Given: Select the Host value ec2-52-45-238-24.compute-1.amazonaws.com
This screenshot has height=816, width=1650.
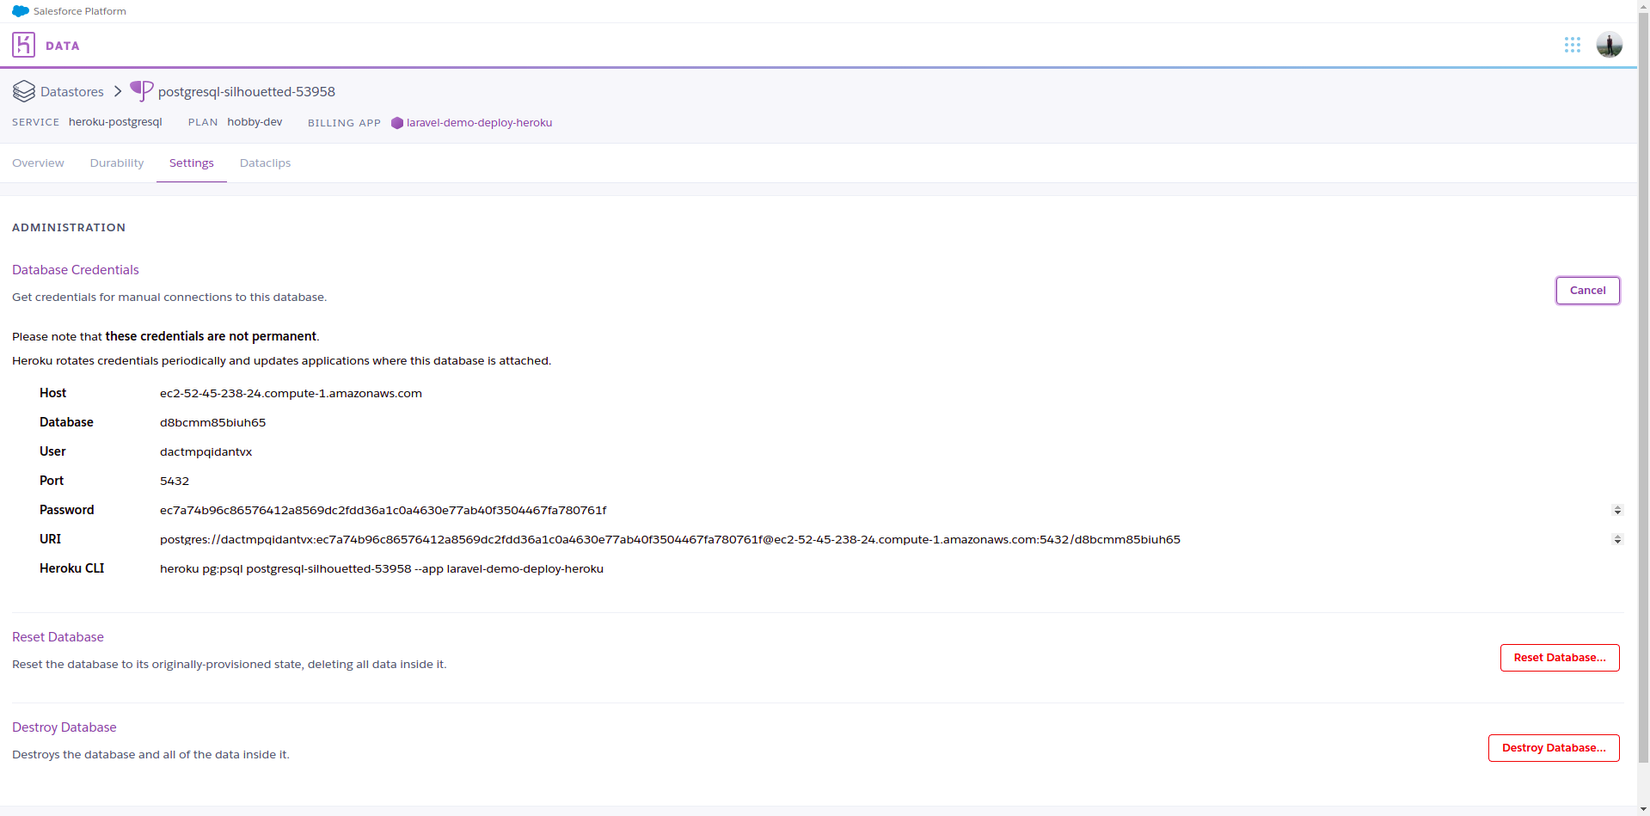Looking at the screenshot, I should point(291,394).
